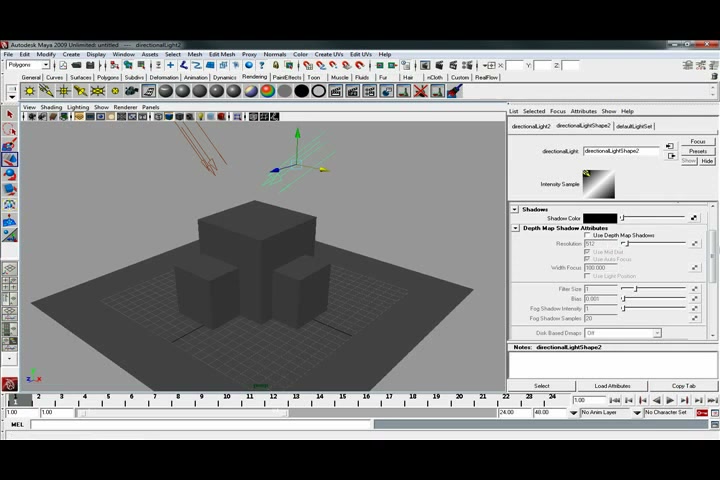Toggle the auto keyframe button

point(702,413)
